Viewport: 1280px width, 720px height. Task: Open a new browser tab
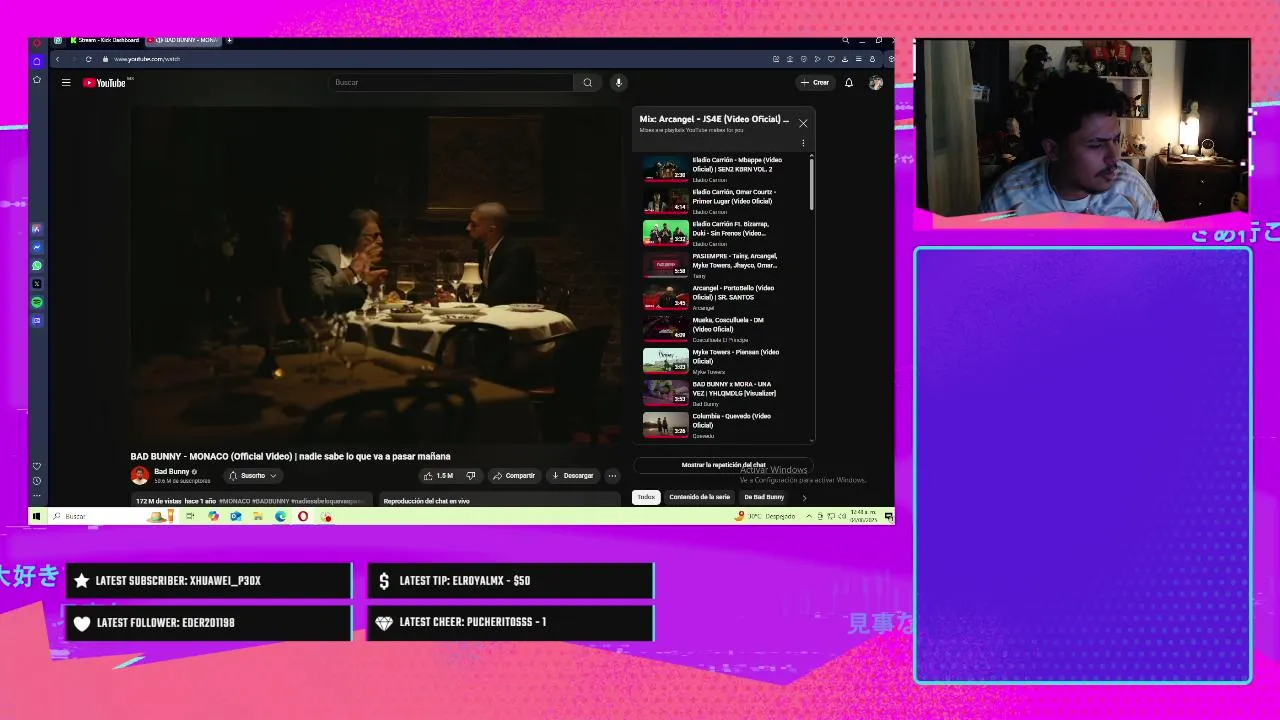(x=229, y=40)
